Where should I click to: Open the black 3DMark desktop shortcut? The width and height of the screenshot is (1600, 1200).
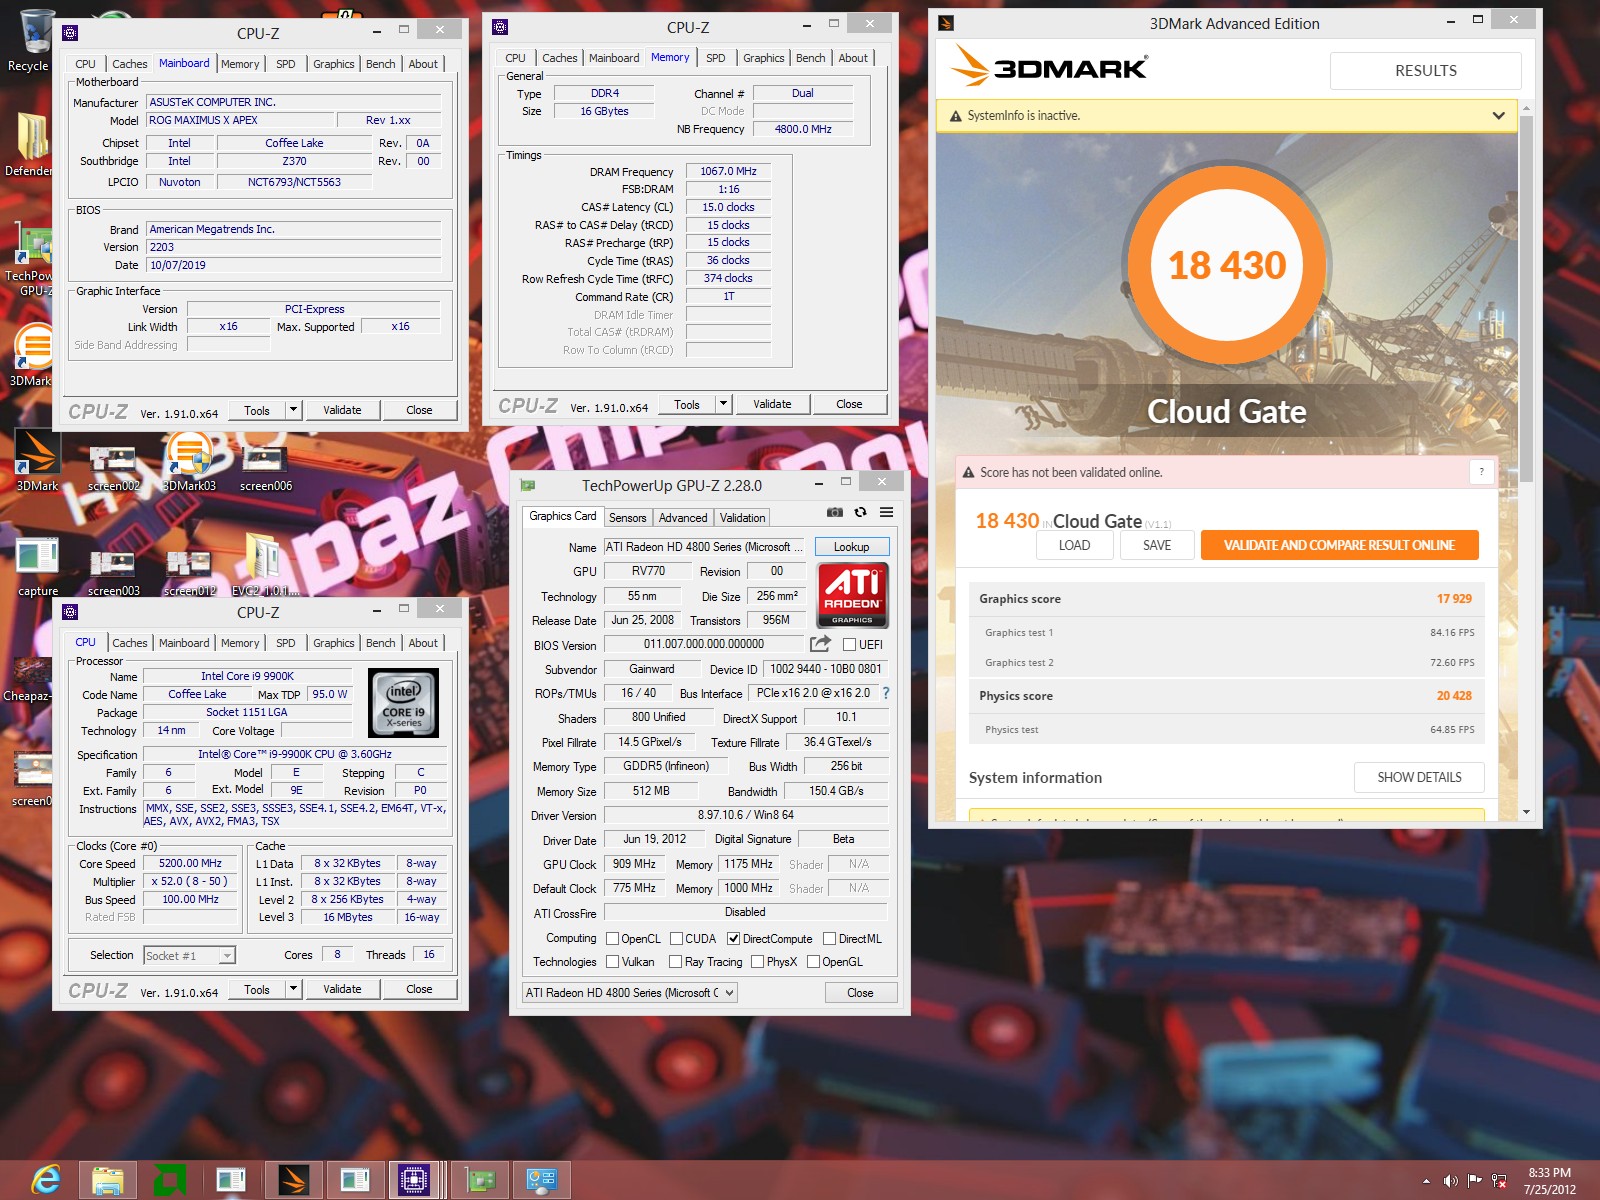37,460
